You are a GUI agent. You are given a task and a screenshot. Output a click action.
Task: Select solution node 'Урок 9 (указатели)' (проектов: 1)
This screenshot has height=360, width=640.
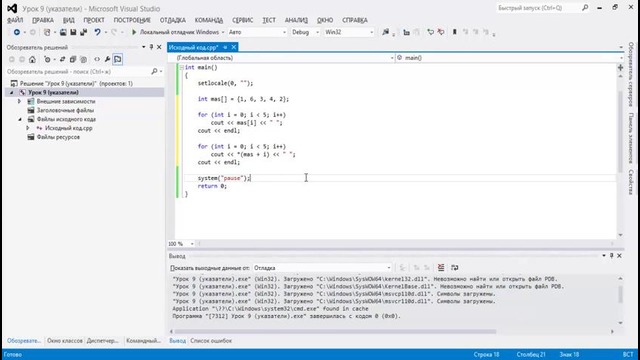[x=76, y=83]
